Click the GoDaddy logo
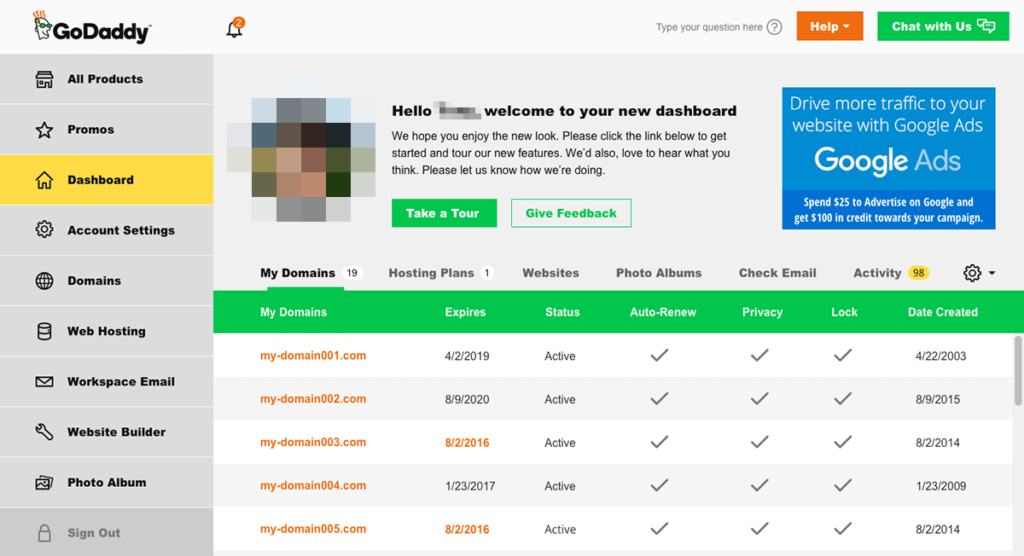 point(91,27)
